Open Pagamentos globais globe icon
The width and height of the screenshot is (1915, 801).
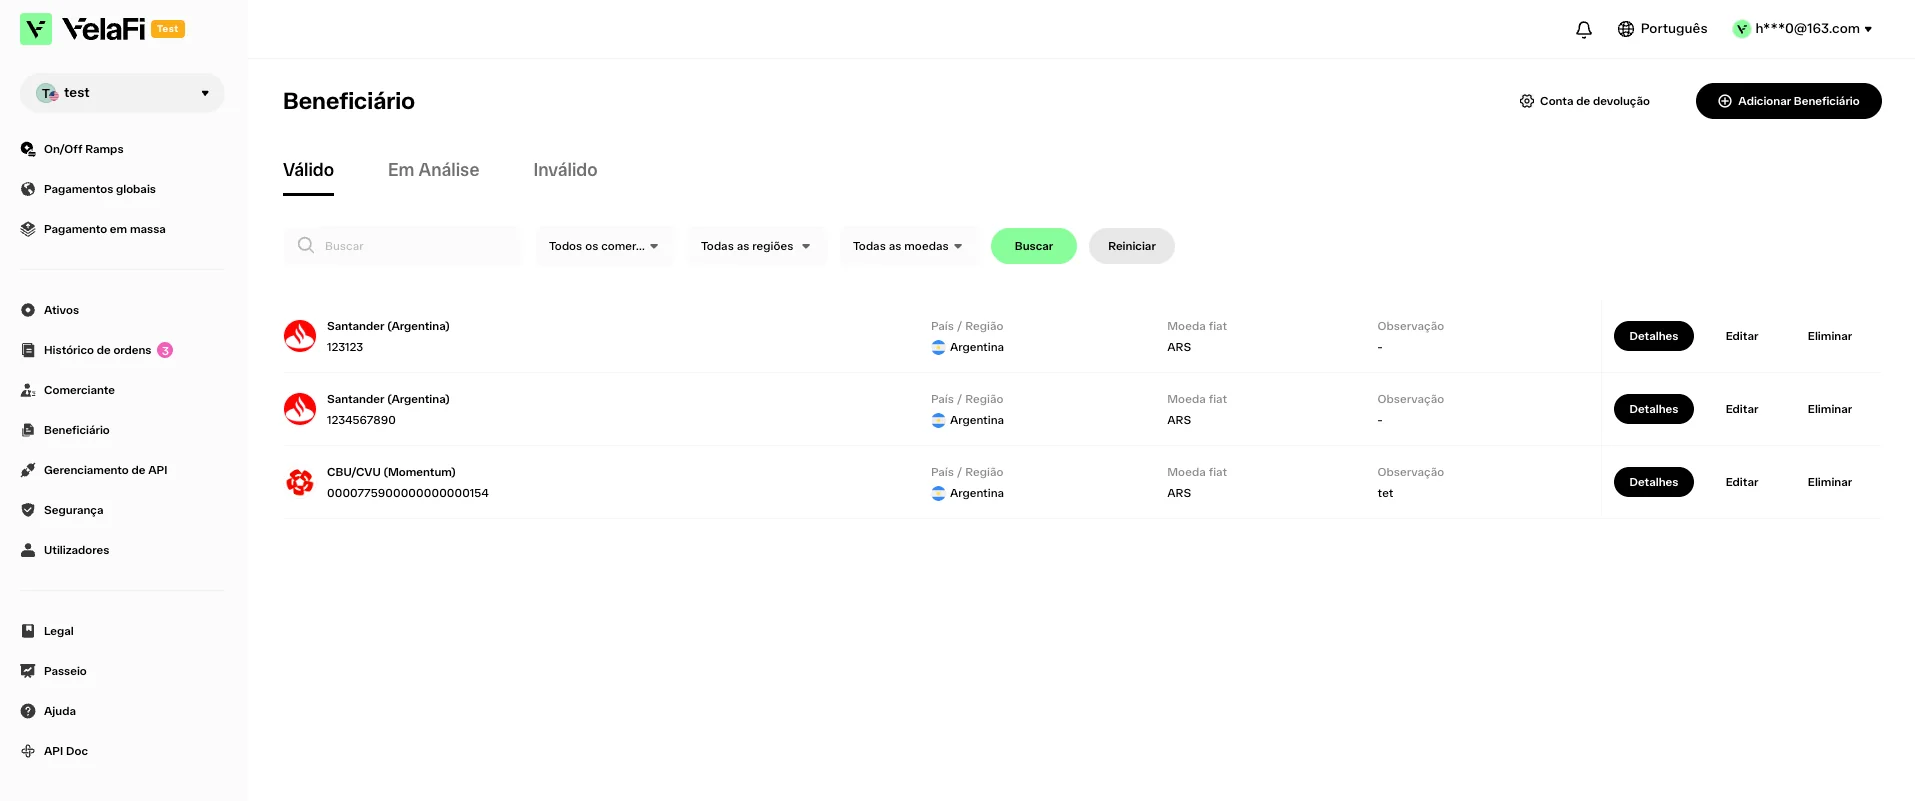(28, 189)
